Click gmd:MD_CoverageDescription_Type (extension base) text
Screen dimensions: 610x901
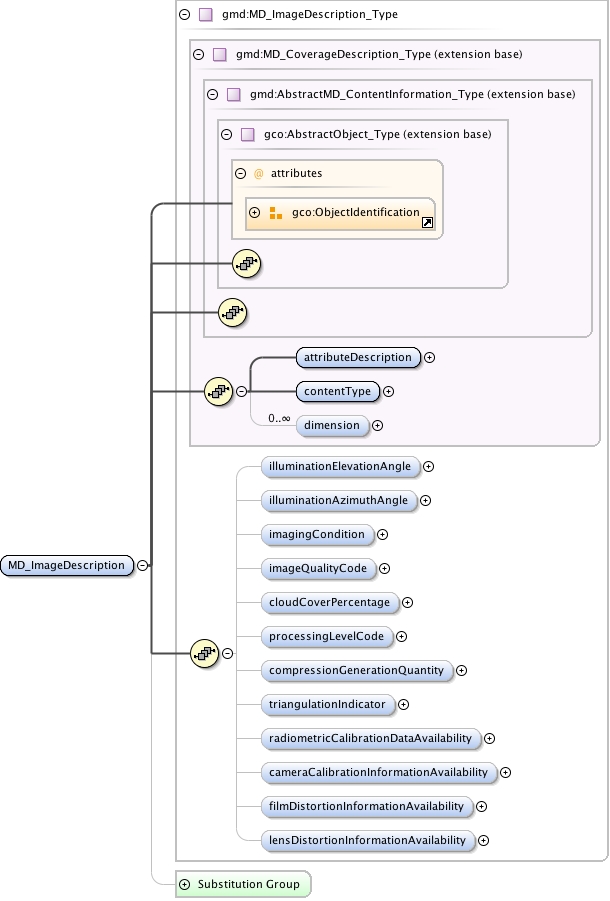pyautogui.click(x=379, y=55)
